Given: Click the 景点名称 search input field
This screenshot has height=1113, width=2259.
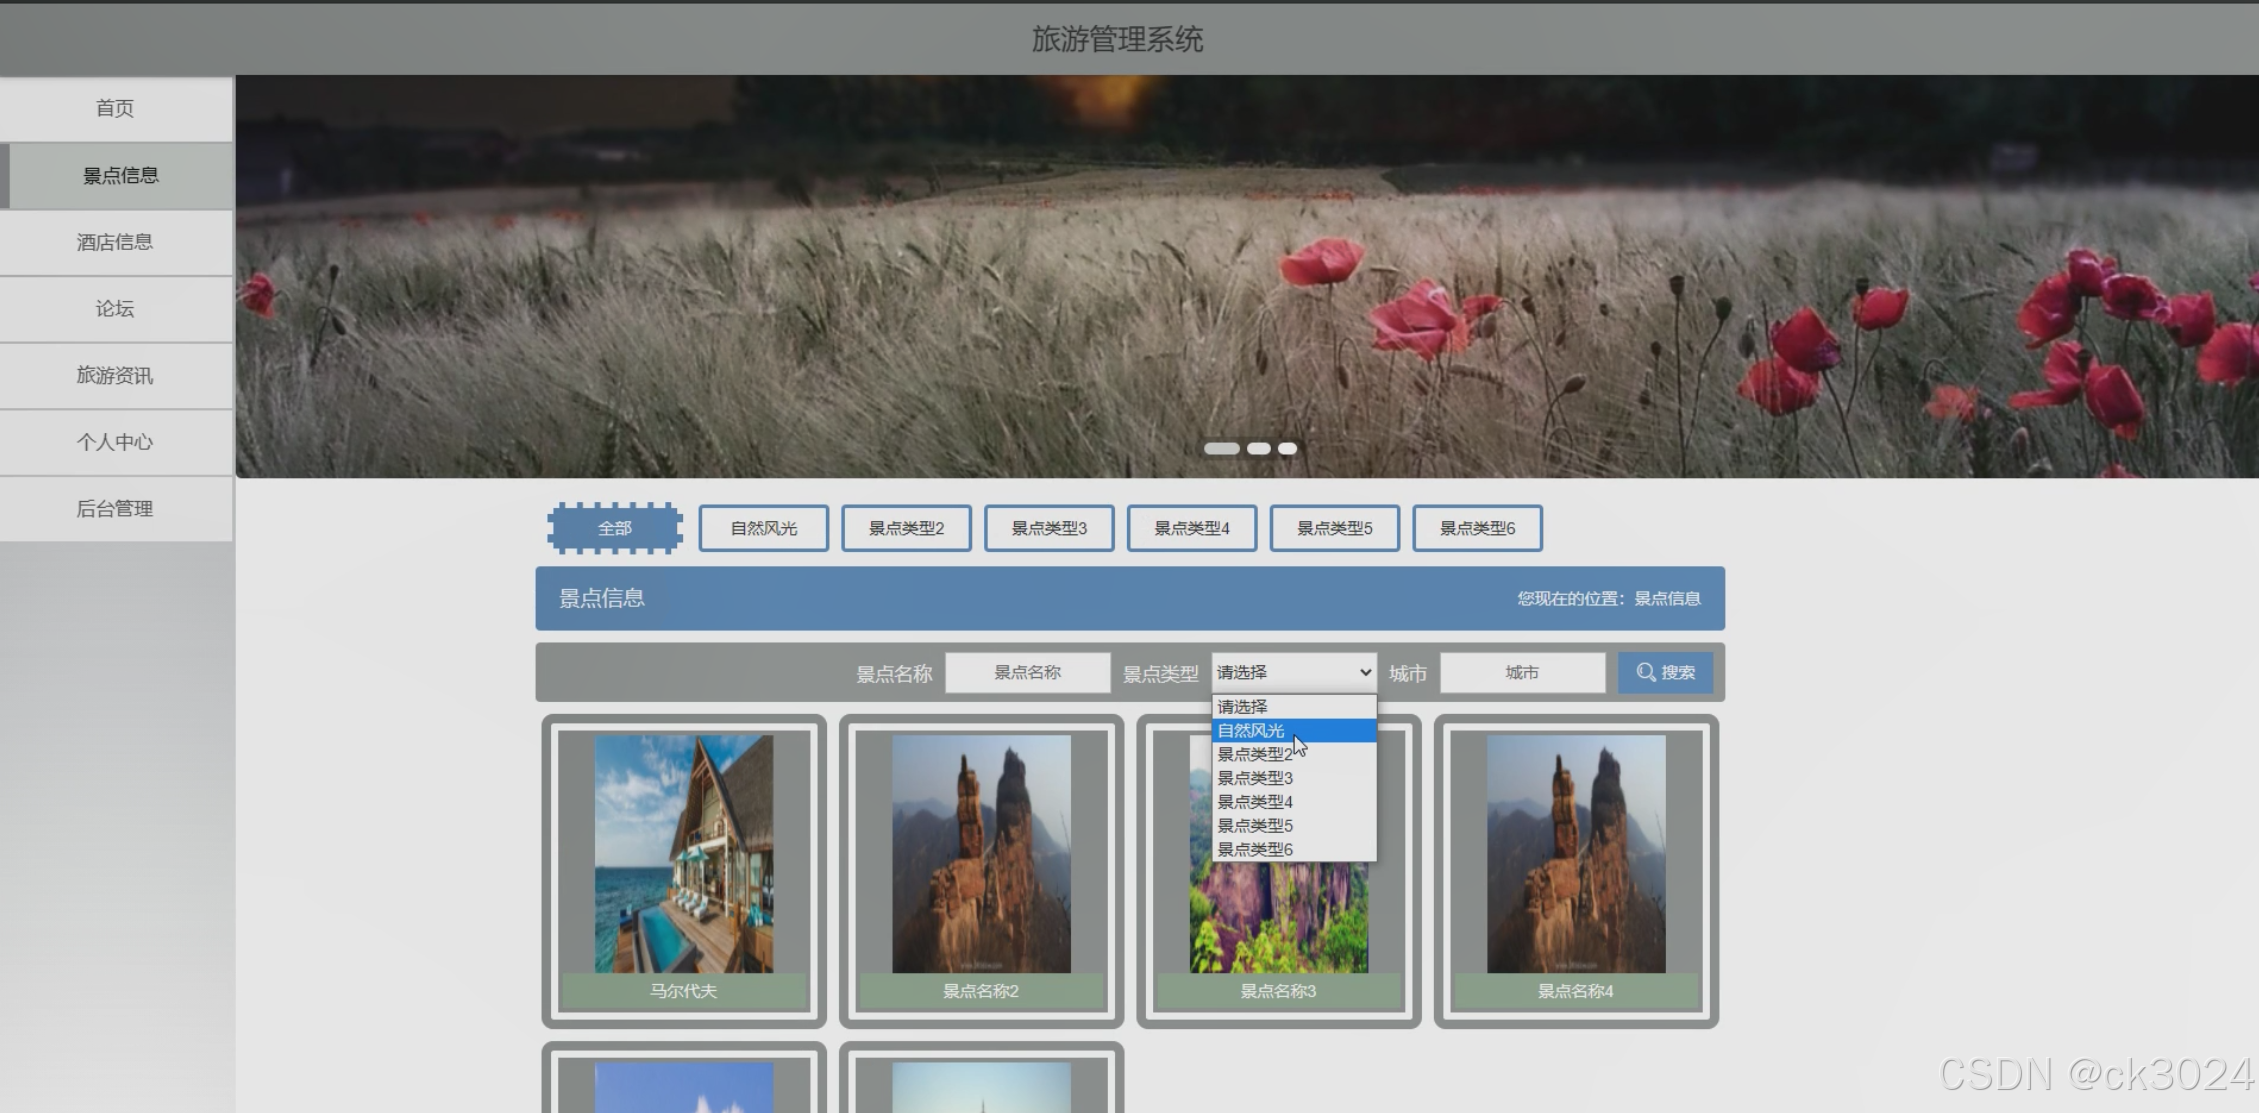Looking at the screenshot, I should coord(1027,673).
